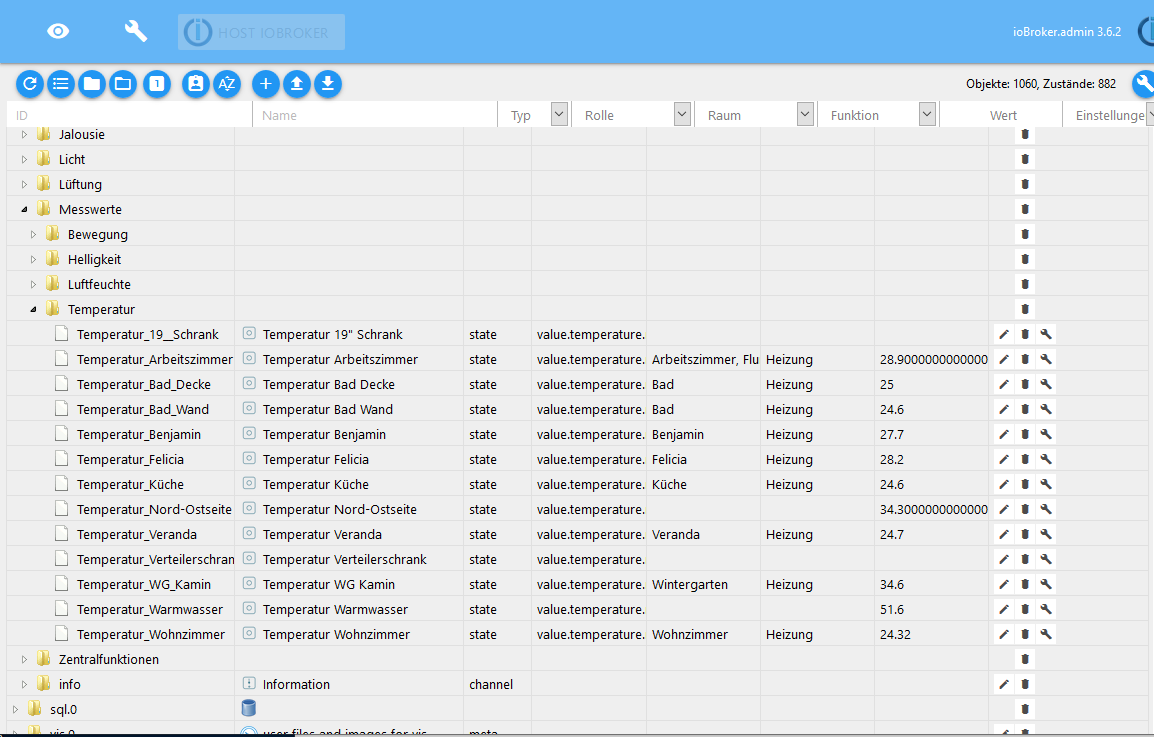
Task: Expand the Zentralfunktionen folder
Action: [x=24, y=660]
